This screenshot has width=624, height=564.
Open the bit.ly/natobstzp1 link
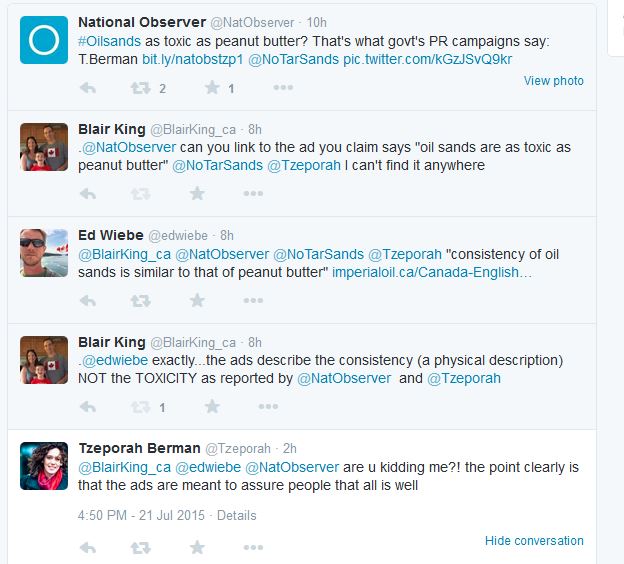pos(176,59)
